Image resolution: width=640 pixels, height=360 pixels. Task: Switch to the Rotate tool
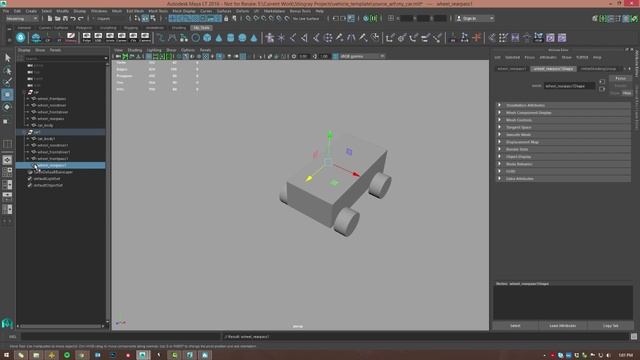pyautogui.click(x=7, y=107)
